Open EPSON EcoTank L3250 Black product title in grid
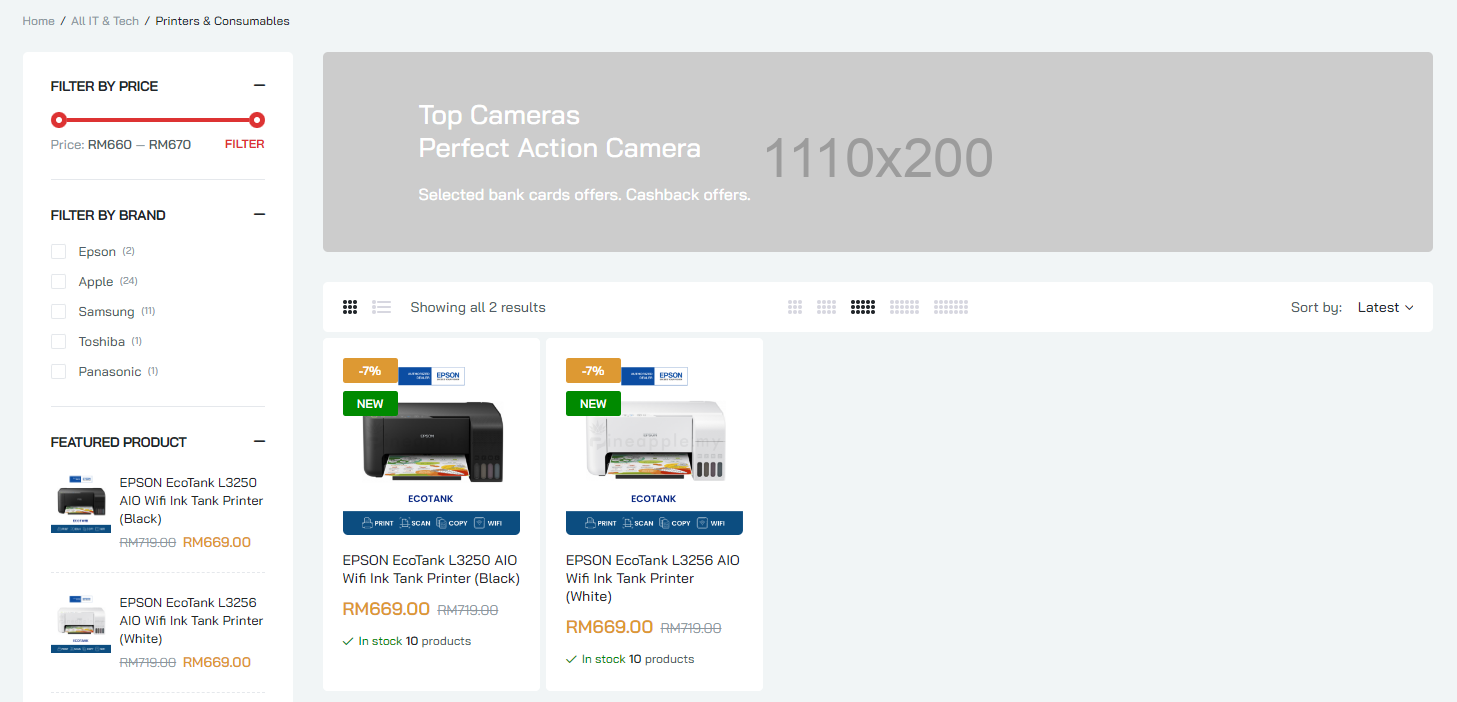Viewport: 1457px width, 702px height. [x=431, y=569]
